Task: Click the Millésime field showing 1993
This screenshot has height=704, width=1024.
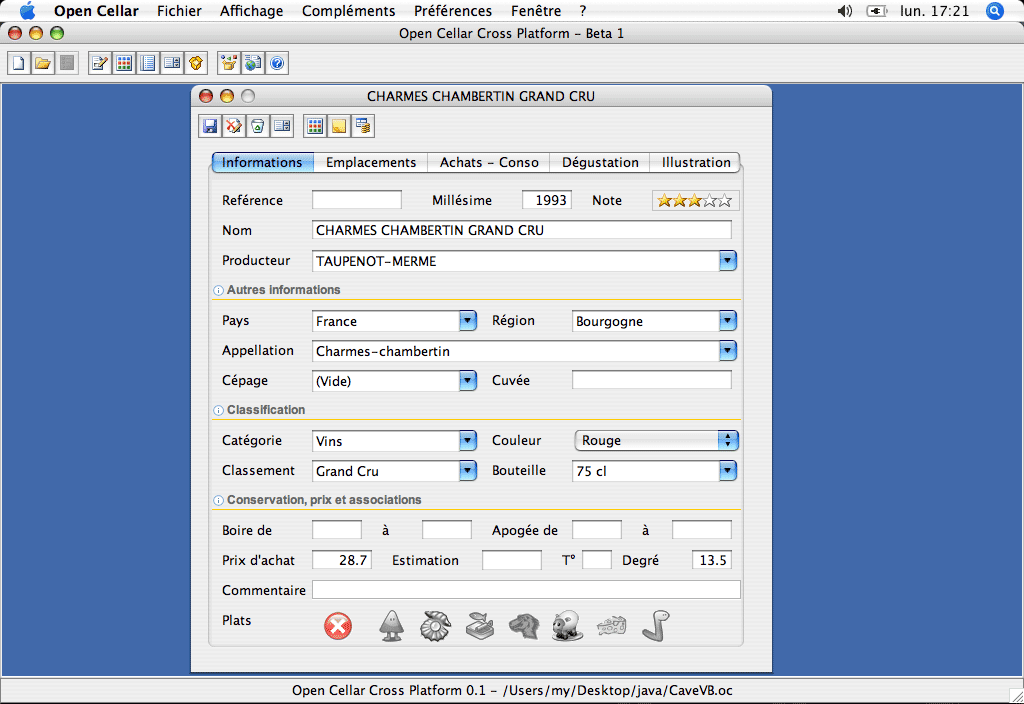Action: pyautogui.click(x=547, y=200)
